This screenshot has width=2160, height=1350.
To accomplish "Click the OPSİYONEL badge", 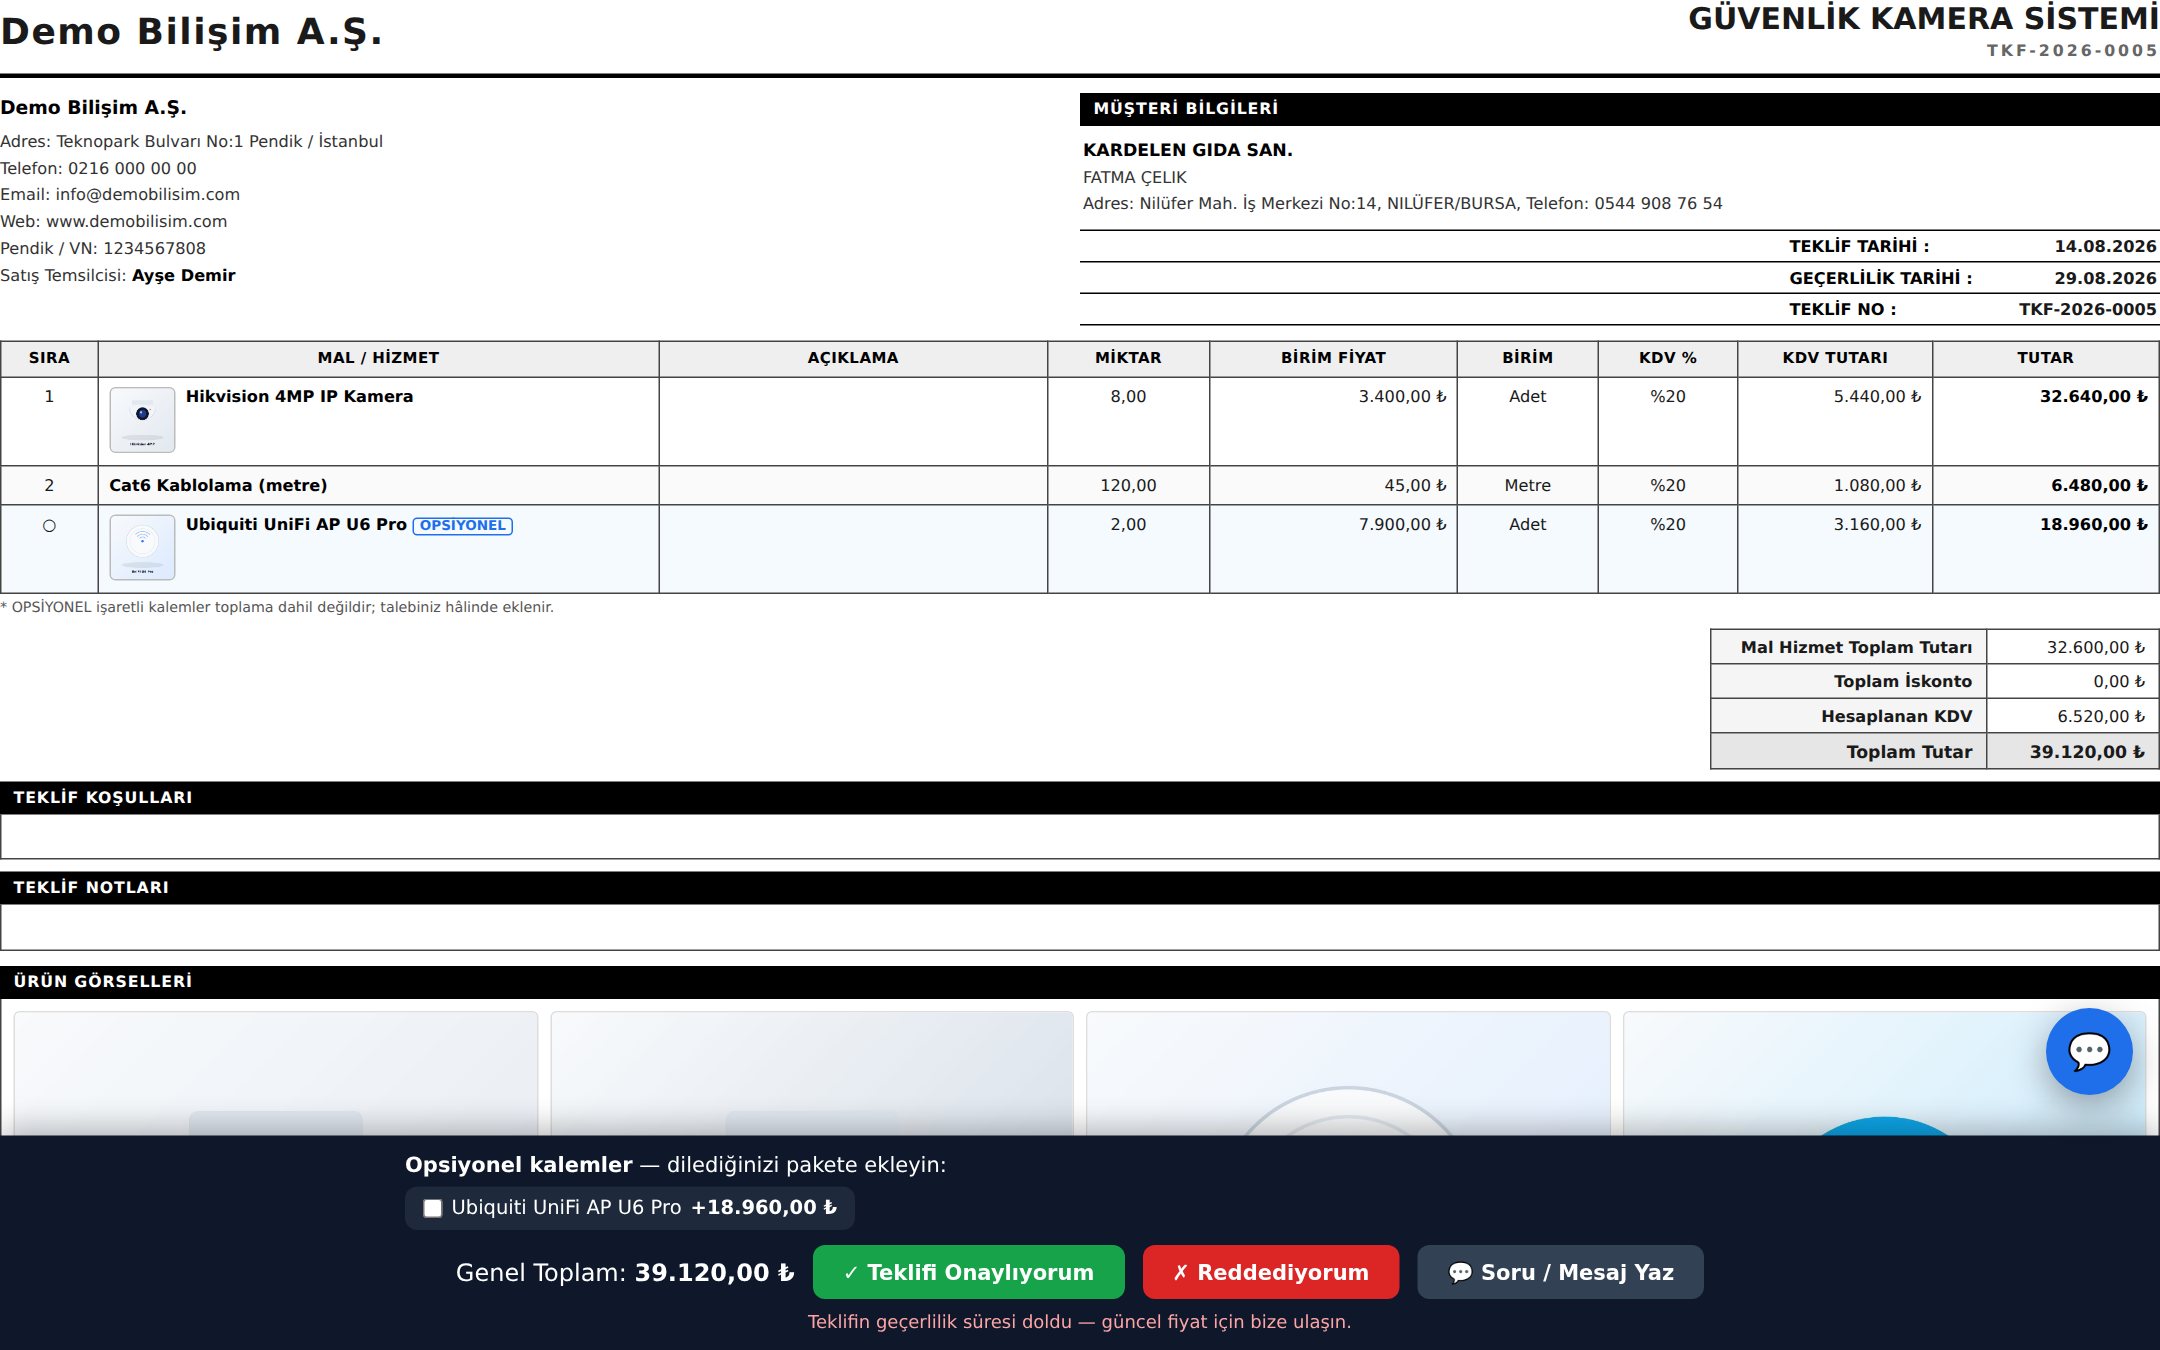I will pyautogui.click(x=463, y=525).
